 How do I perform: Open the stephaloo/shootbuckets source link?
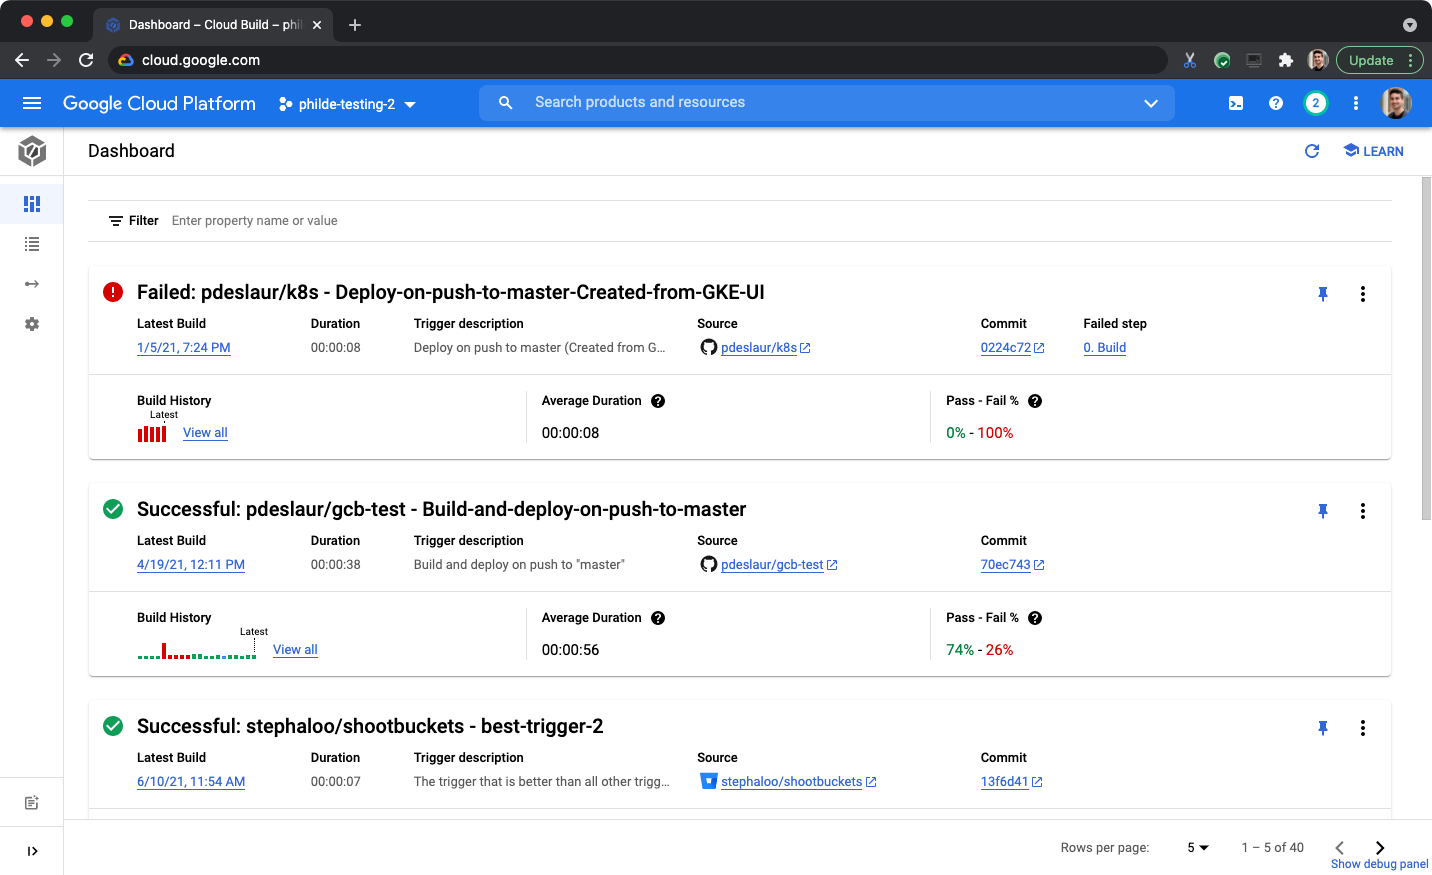pyautogui.click(x=798, y=782)
